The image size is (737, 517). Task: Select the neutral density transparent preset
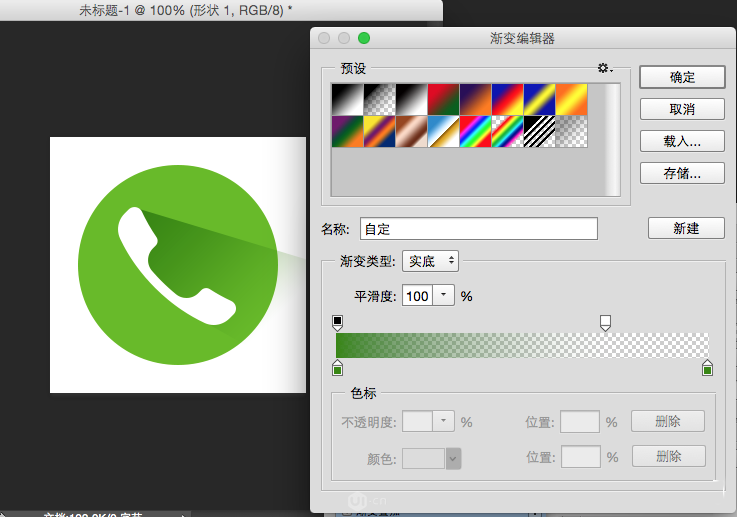(571, 132)
